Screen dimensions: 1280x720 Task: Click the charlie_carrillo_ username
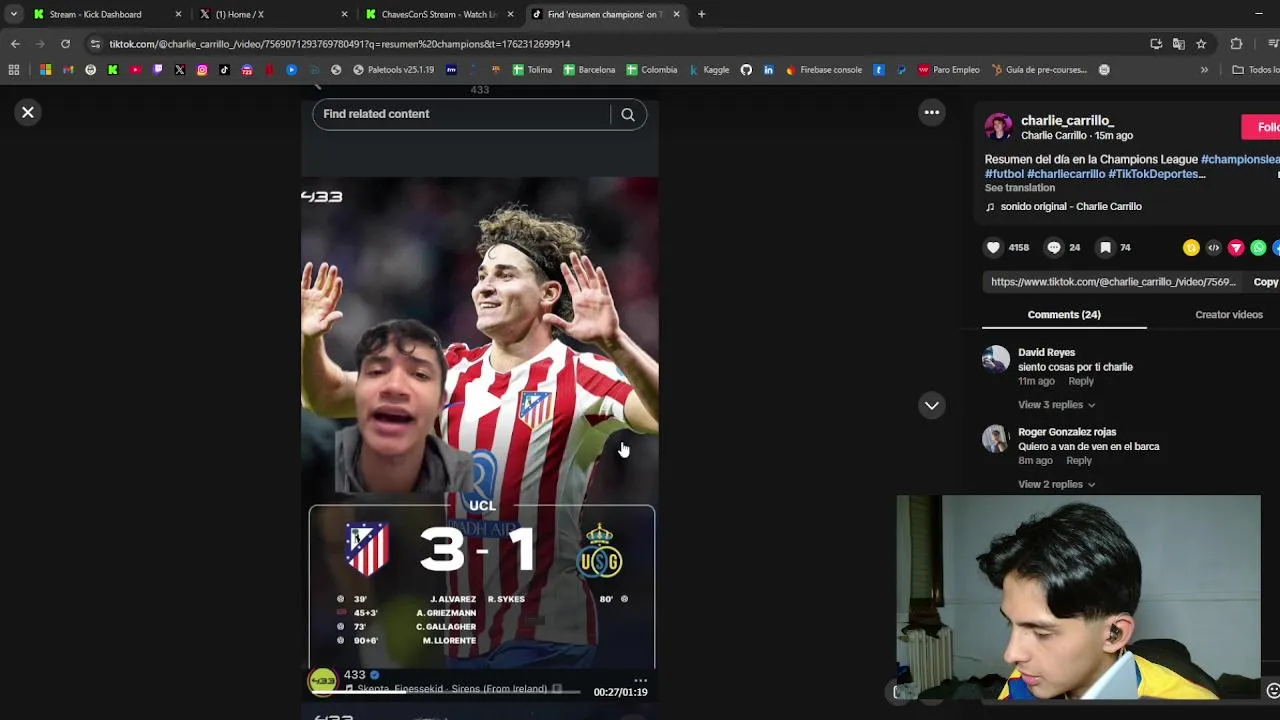click(1067, 120)
